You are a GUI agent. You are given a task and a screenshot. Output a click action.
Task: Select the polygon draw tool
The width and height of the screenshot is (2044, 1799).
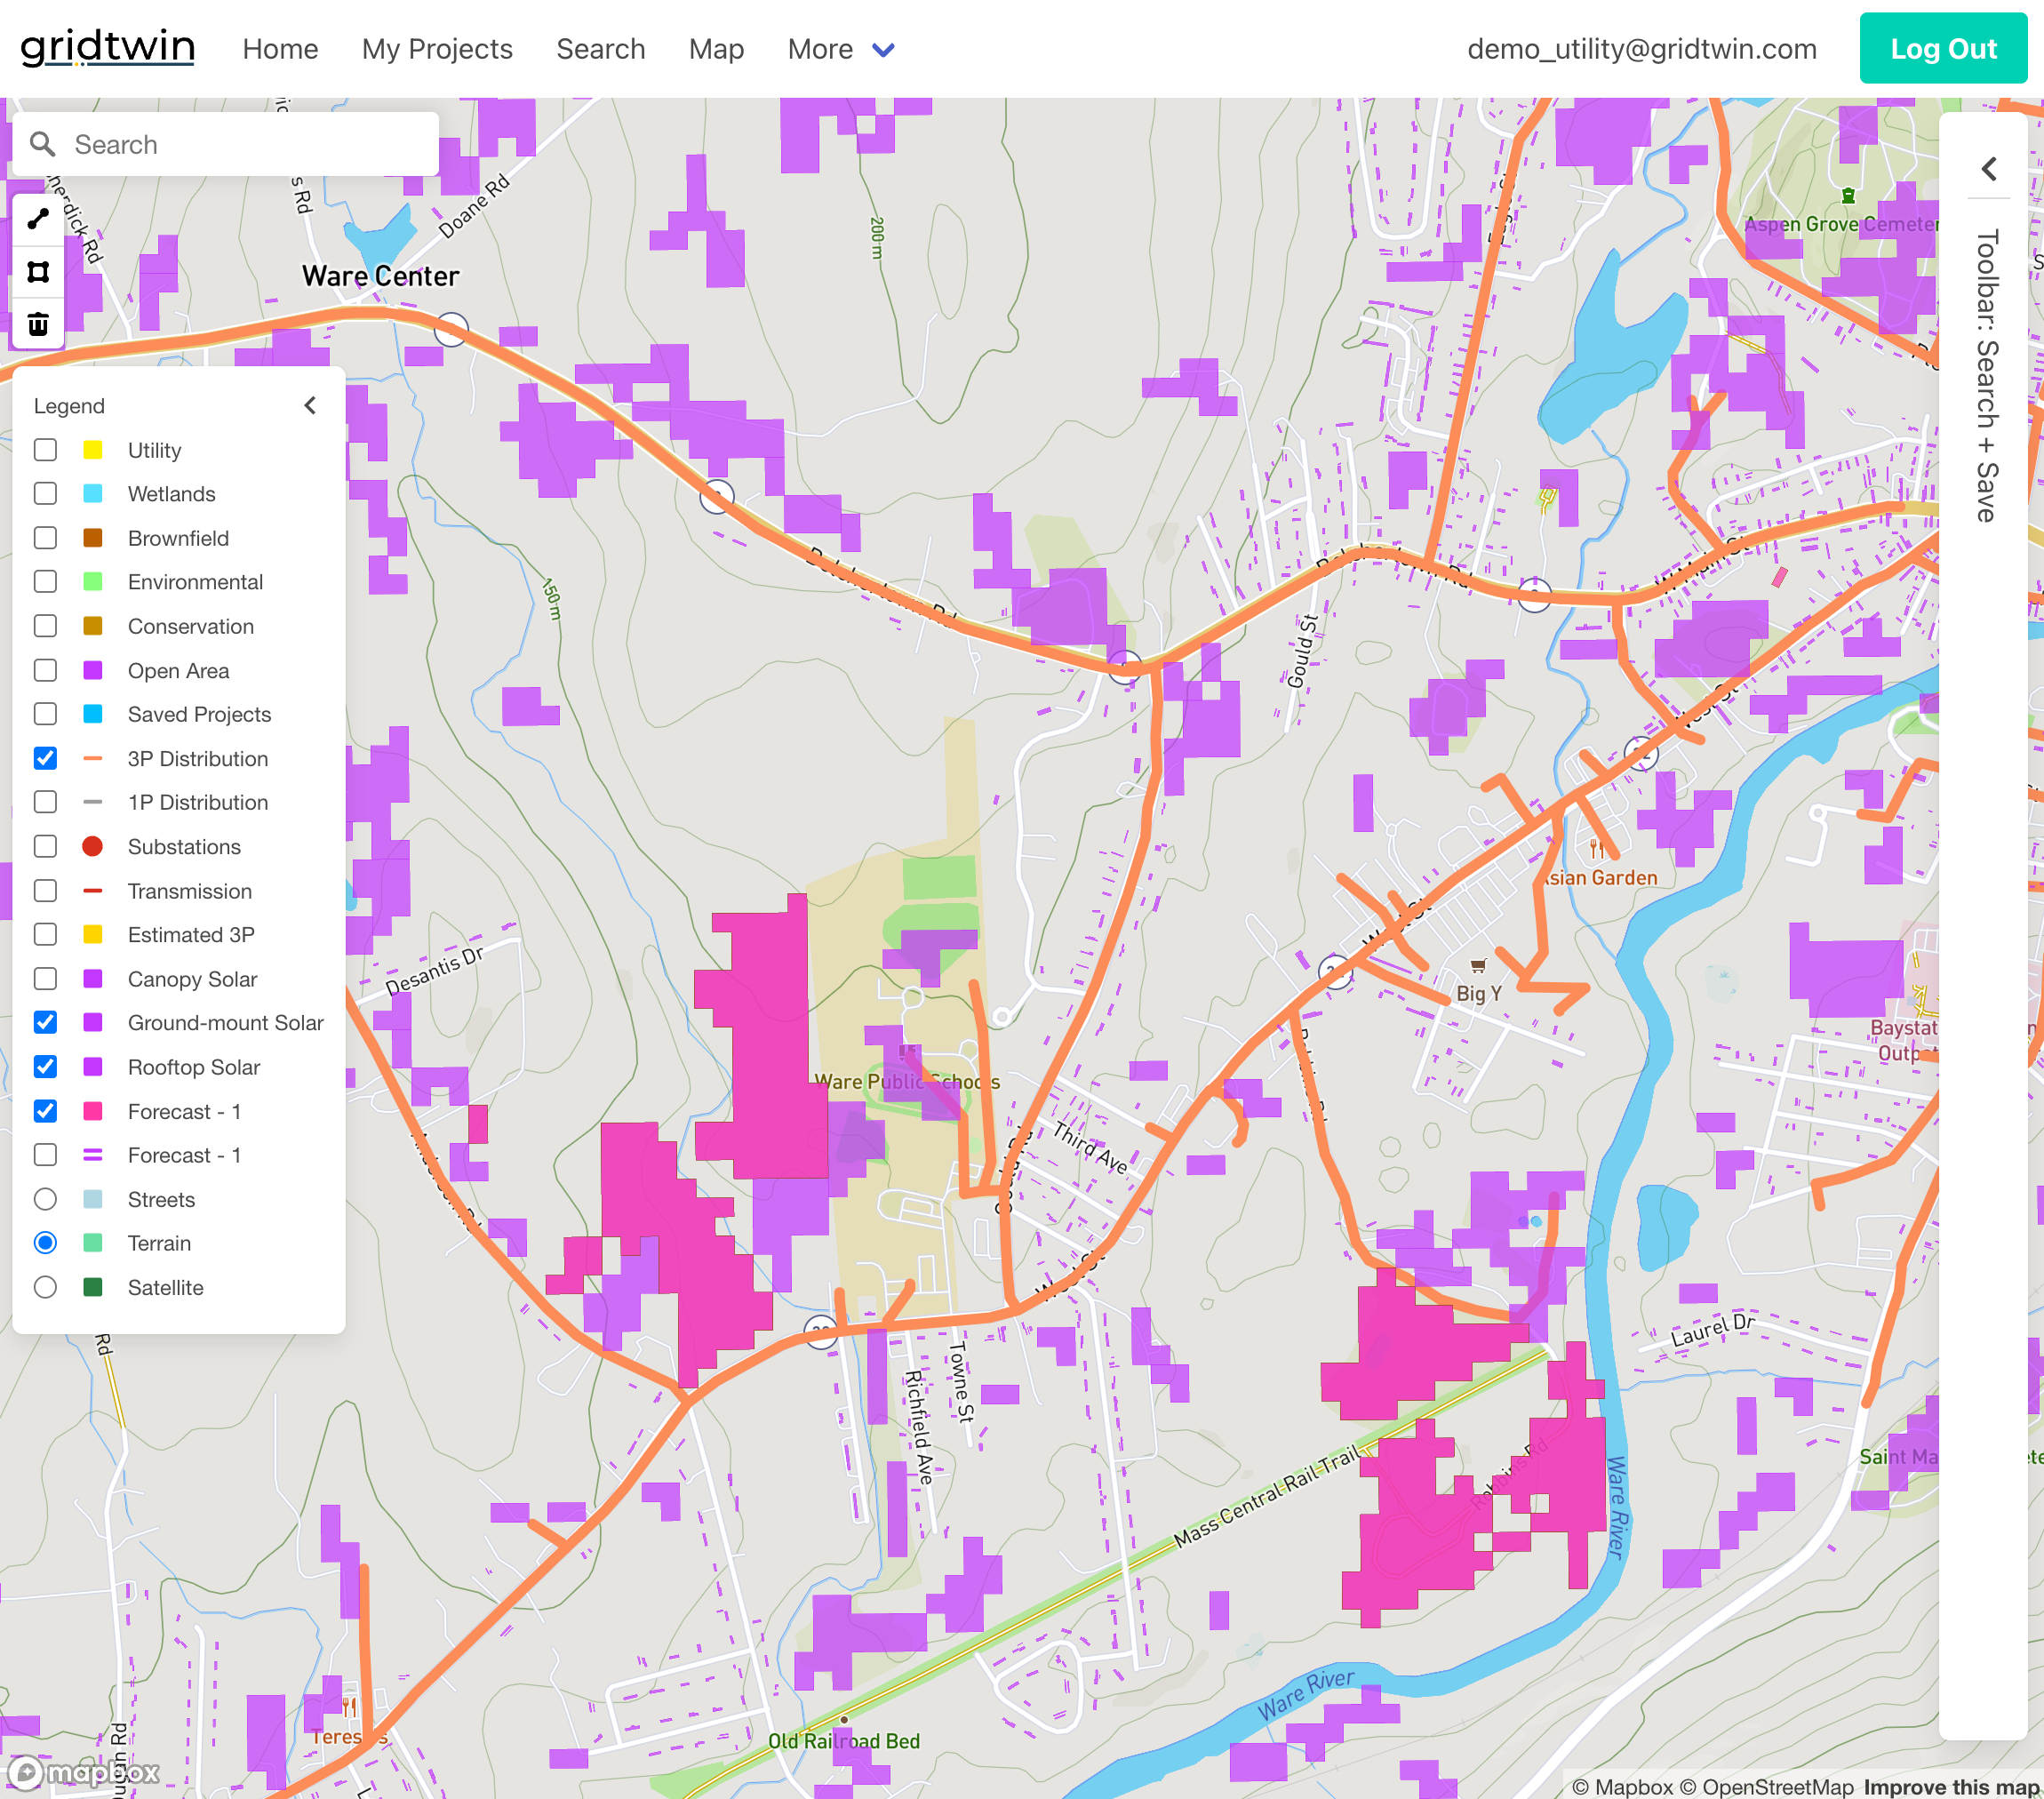[38, 272]
